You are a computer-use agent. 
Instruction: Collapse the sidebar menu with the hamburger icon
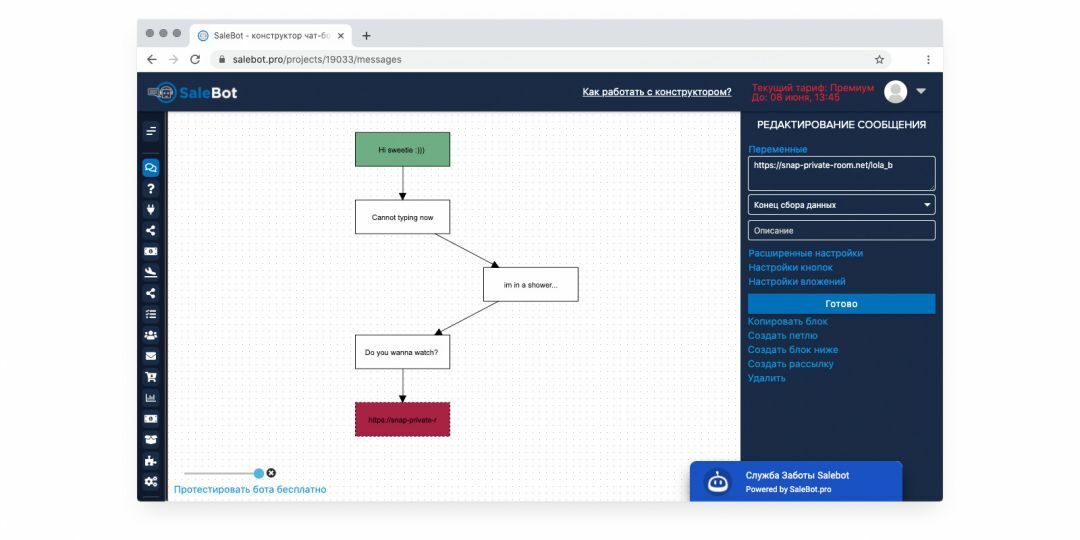[x=151, y=131]
